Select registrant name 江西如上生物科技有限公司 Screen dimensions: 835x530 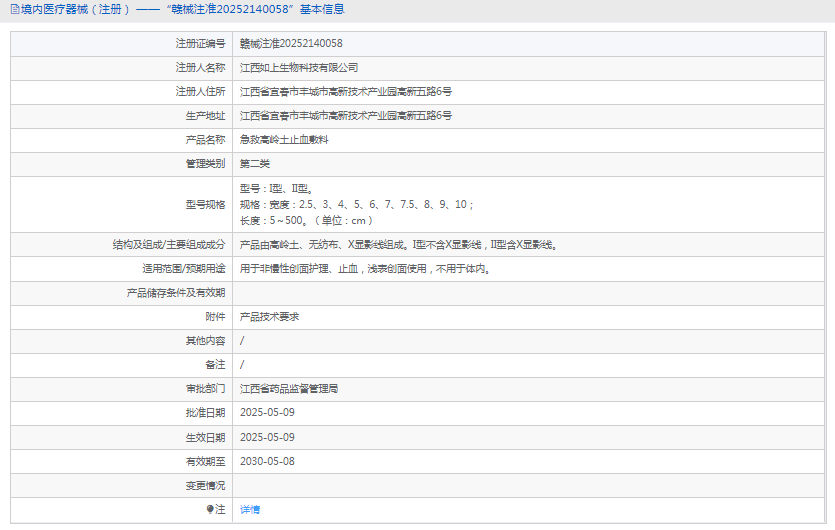(299, 68)
